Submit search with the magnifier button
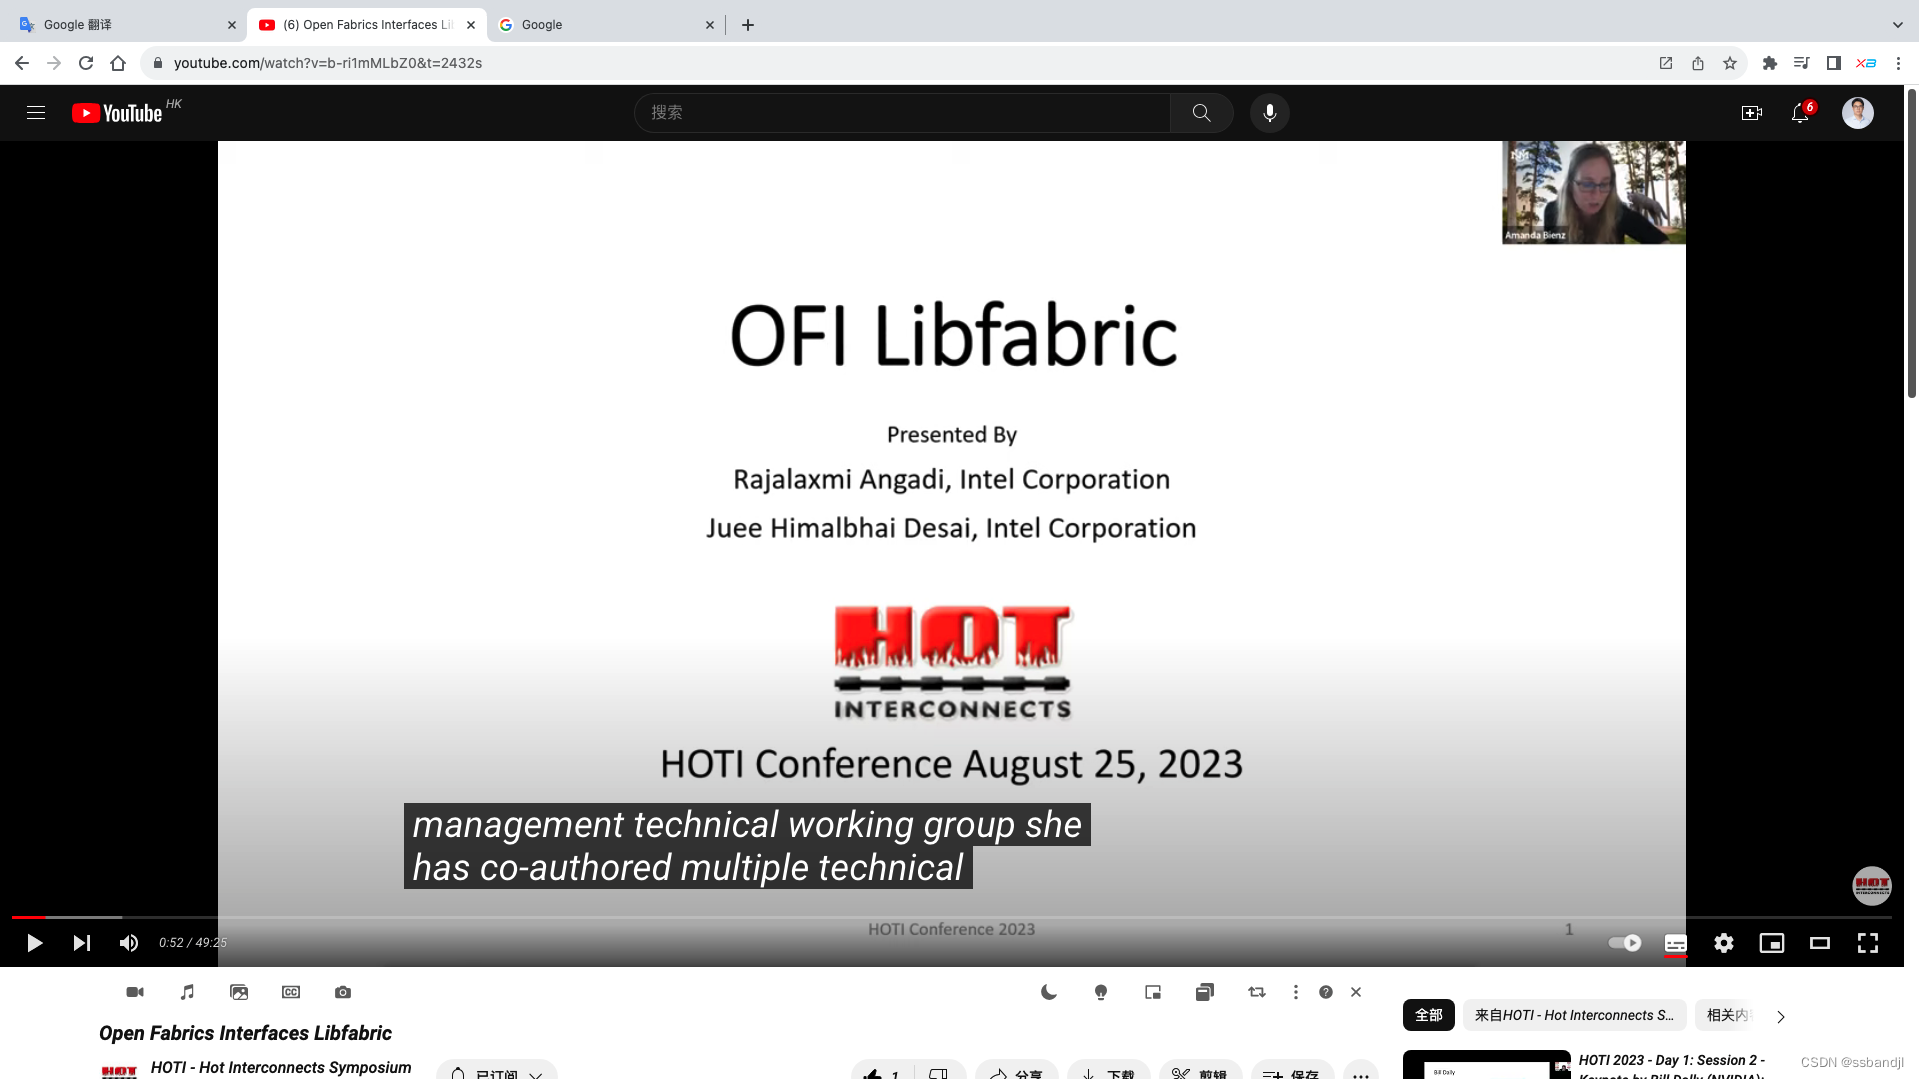The image size is (1919, 1079). point(1201,113)
